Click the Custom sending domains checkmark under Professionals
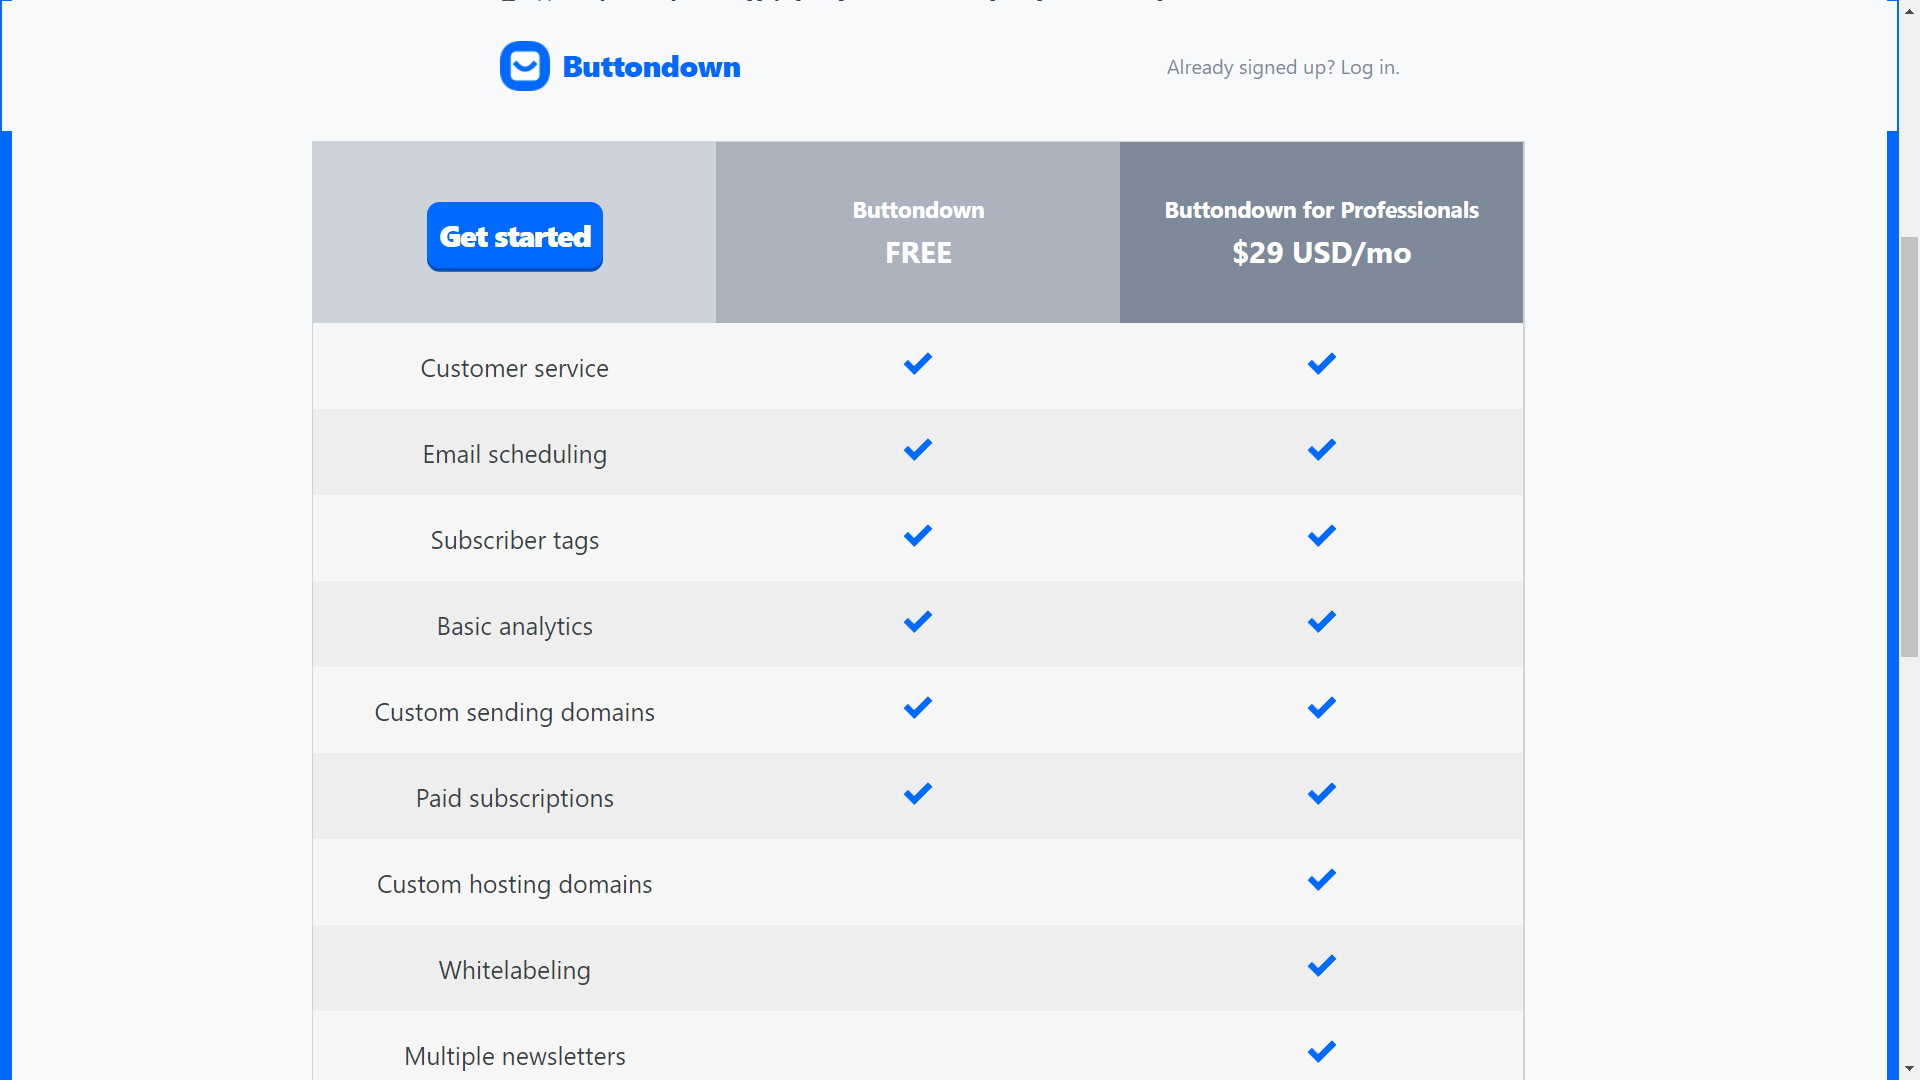1920x1080 pixels. 1321,707
